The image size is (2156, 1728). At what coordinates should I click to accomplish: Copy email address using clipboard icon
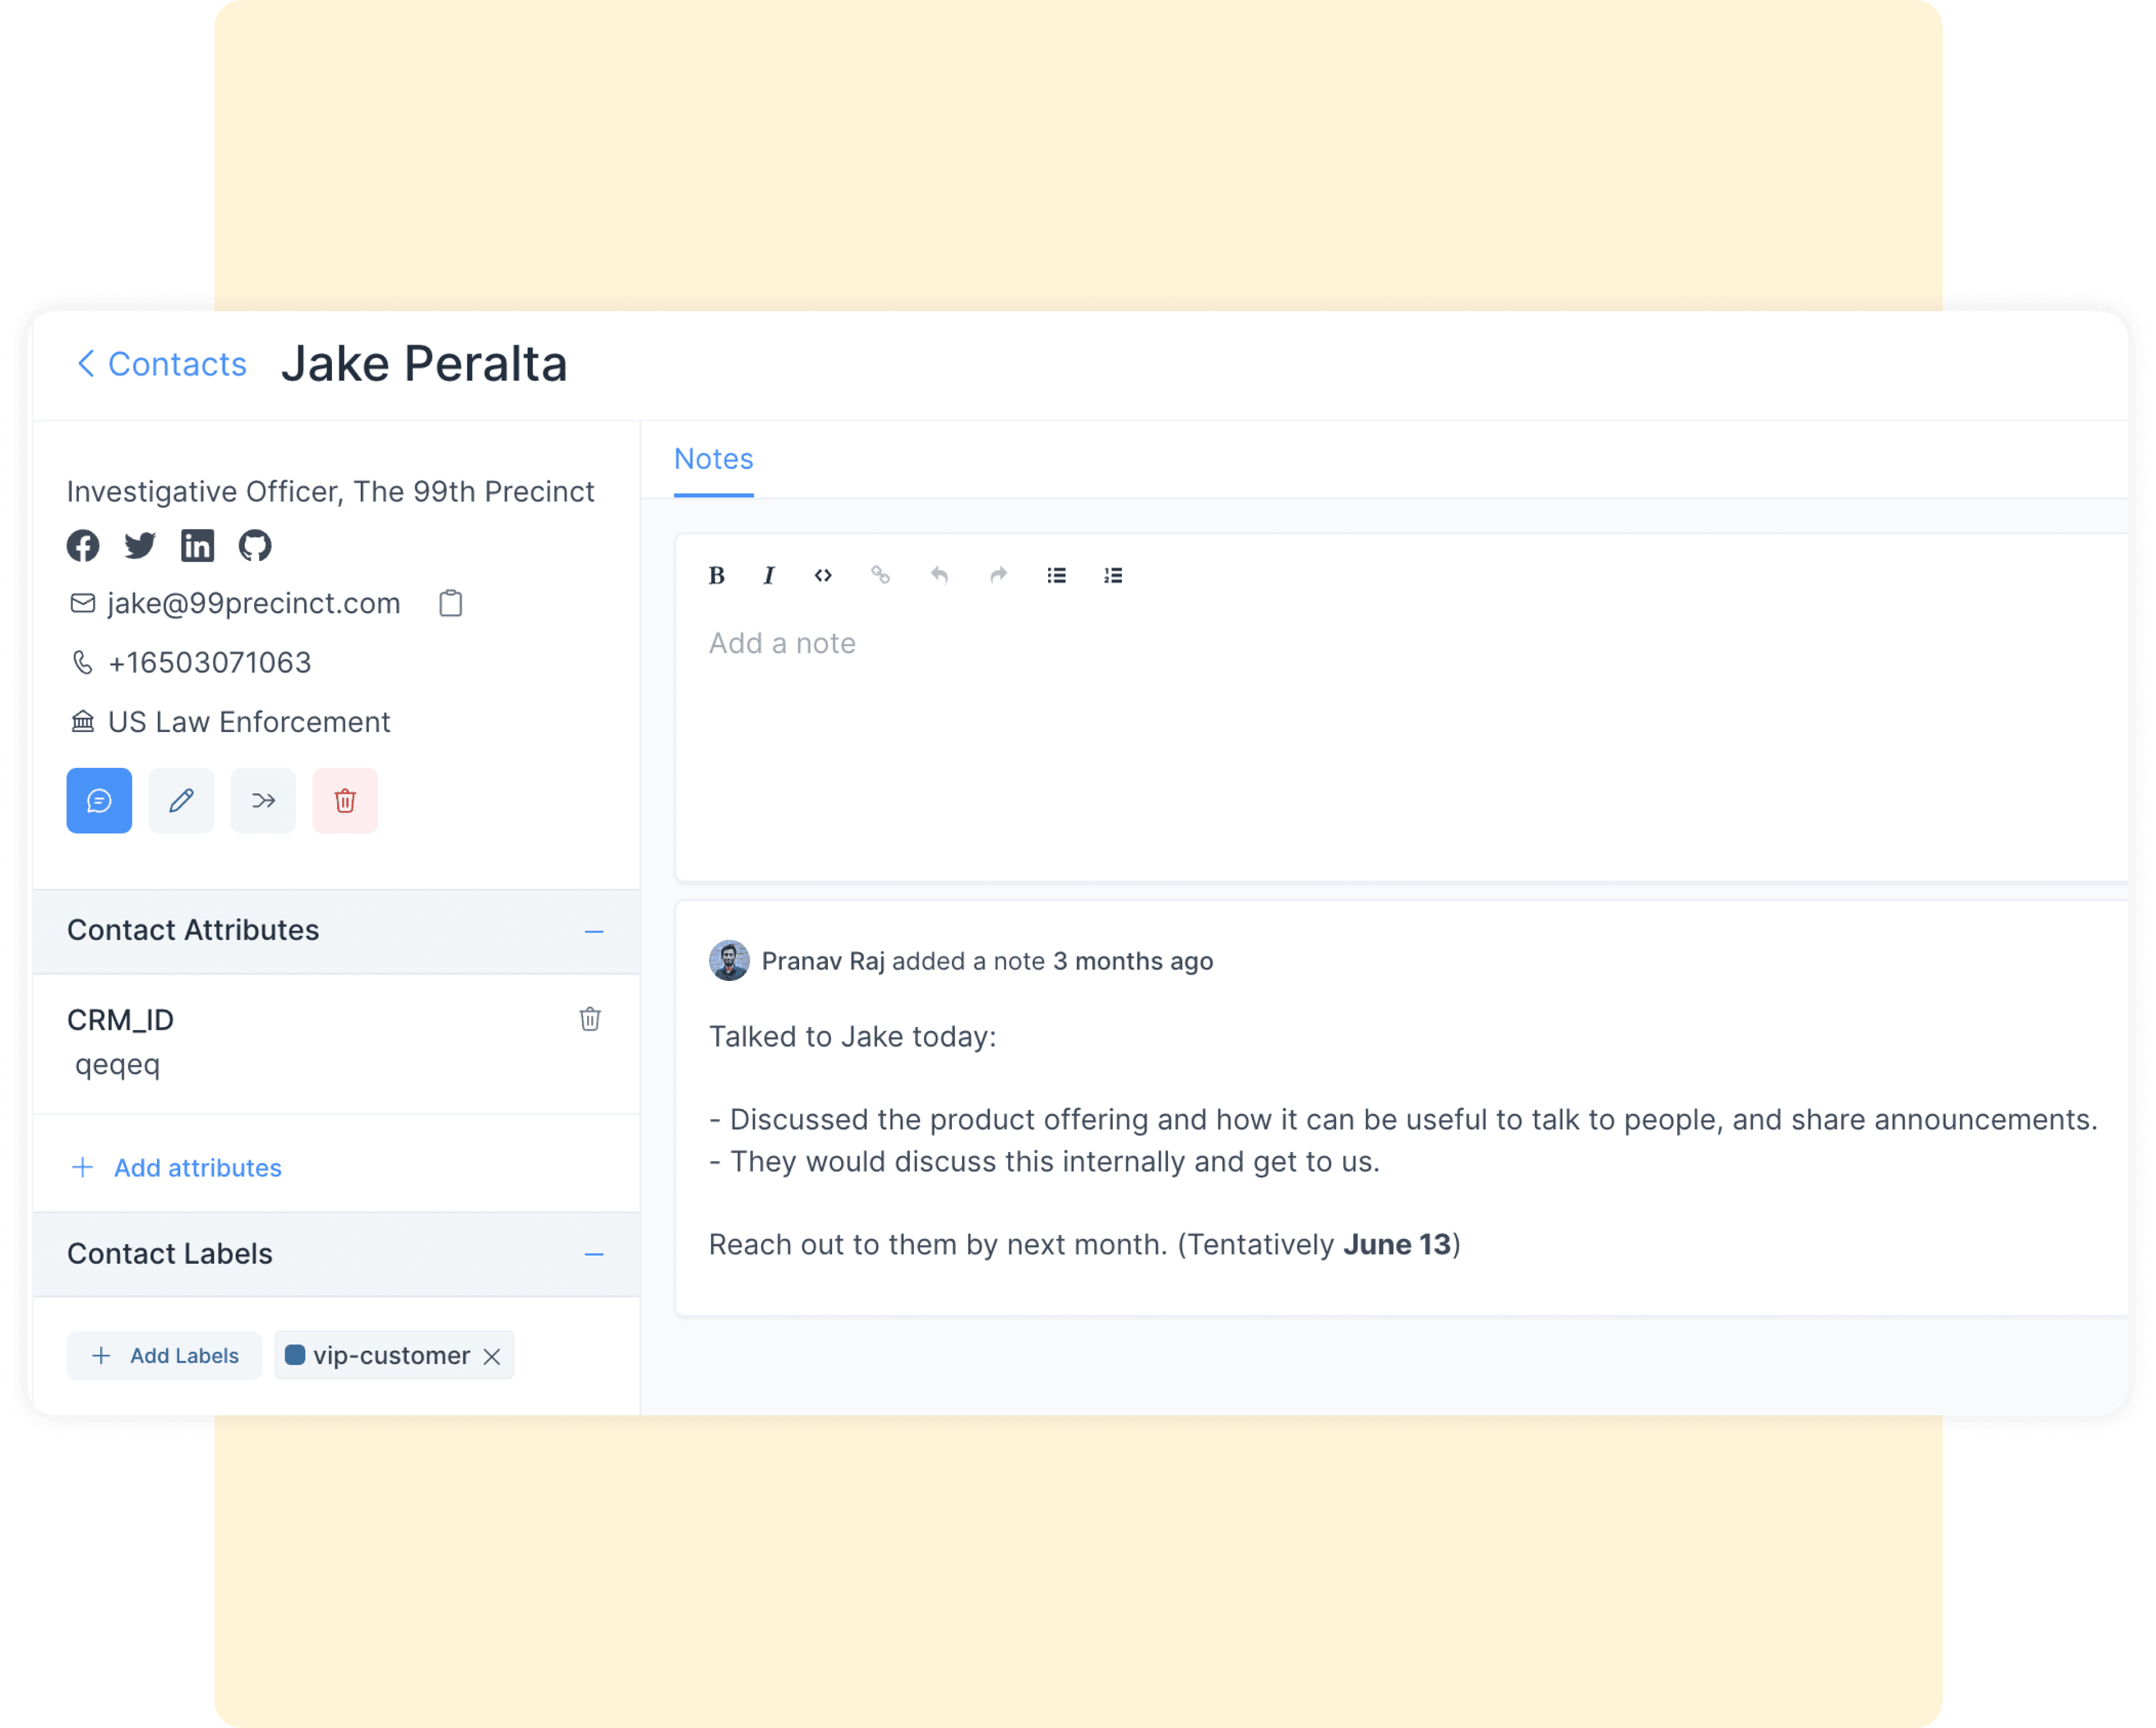click(451, 603)
